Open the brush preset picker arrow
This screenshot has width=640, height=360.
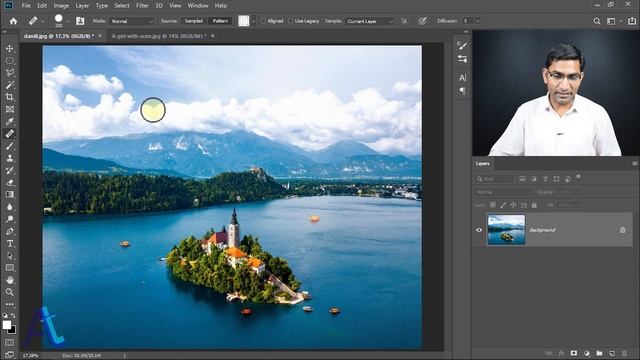[68, 21]
